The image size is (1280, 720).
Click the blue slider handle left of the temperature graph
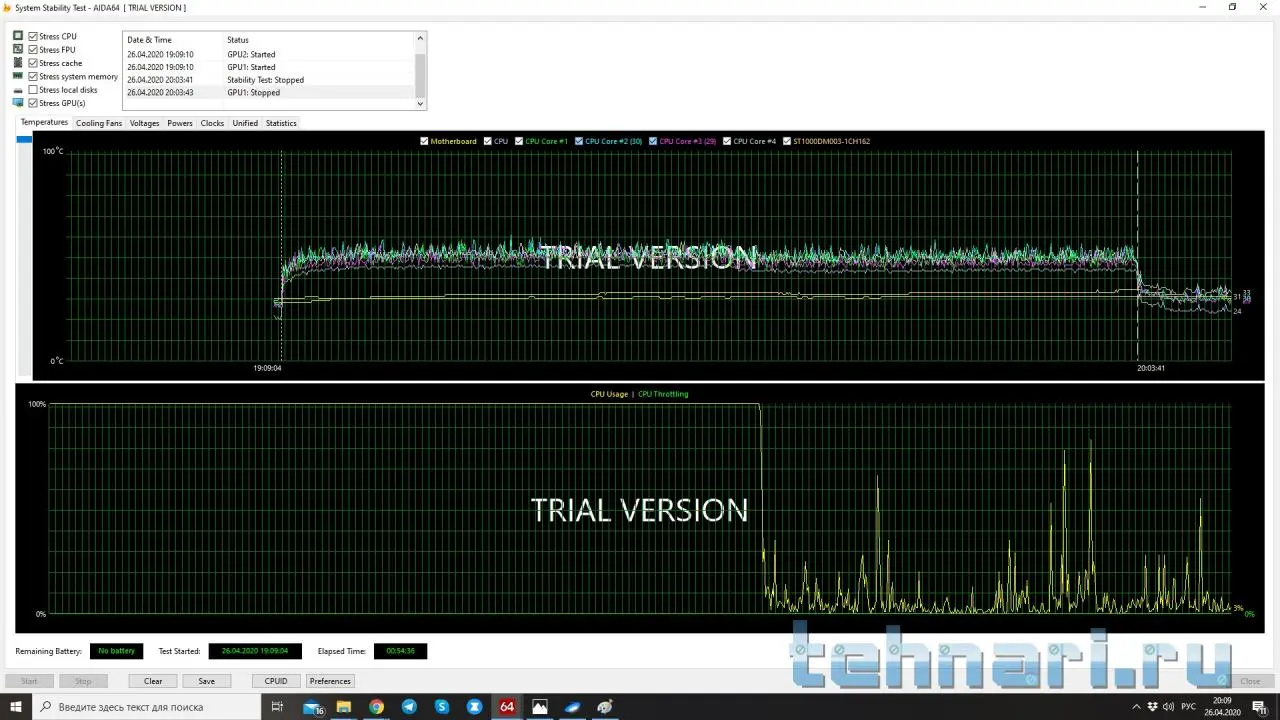[24, 140]
